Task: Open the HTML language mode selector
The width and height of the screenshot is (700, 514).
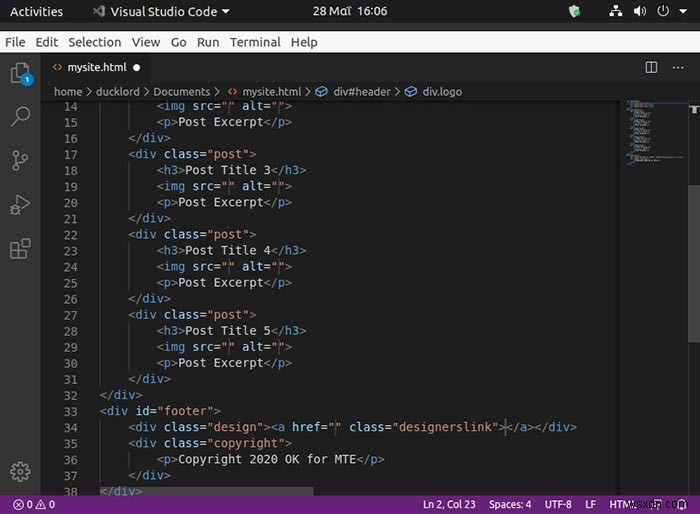Action: pyautogui.click(x=622, y=505)
